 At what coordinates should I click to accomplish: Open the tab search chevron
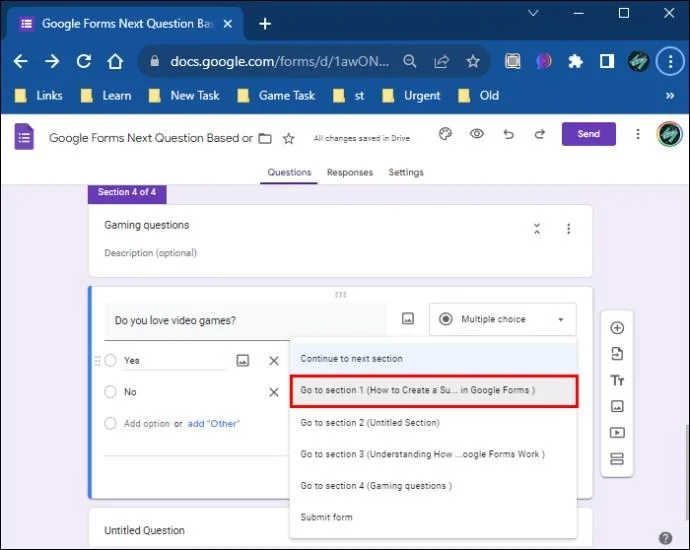[533, 13]
